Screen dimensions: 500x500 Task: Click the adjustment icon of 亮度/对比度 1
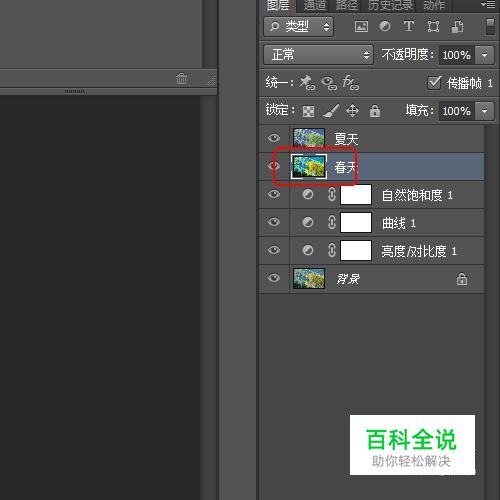[308, 250]
